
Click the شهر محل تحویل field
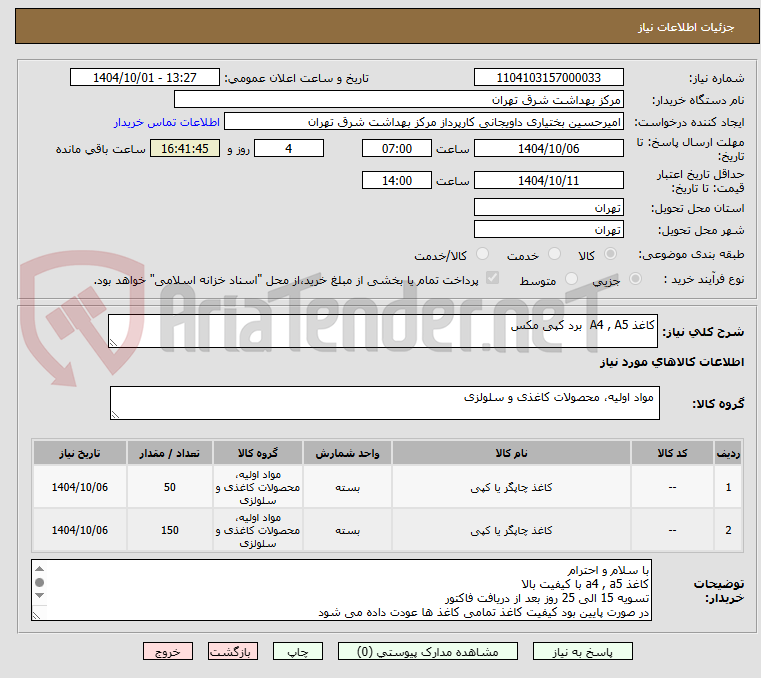pos(548,230)
